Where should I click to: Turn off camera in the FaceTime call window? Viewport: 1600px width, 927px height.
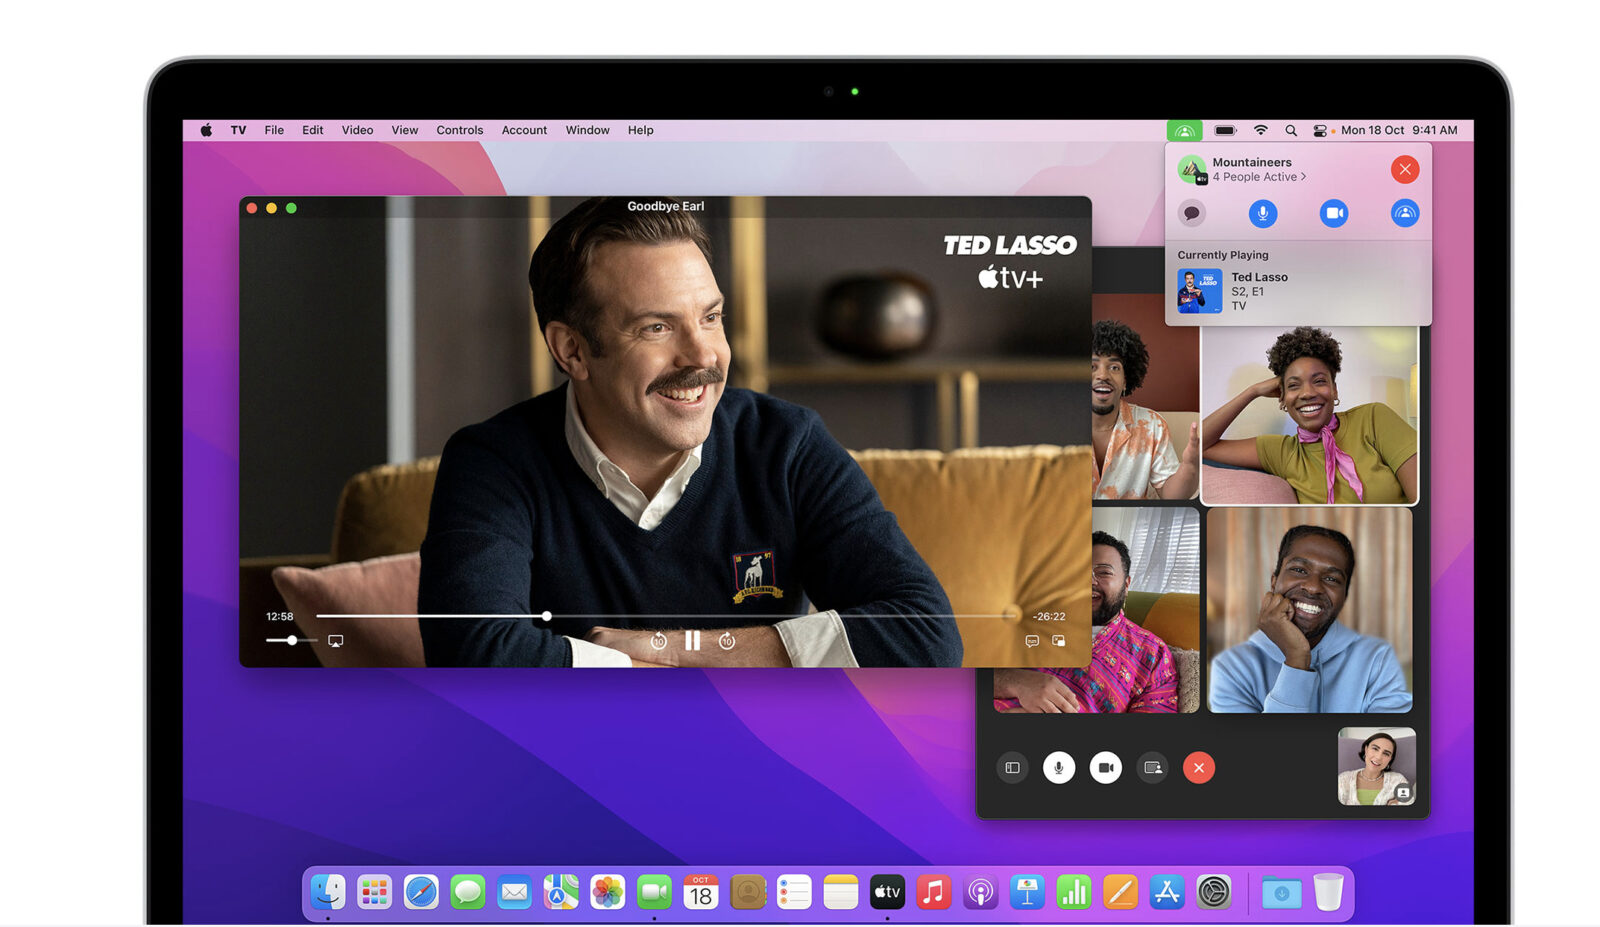pos(1105,768)
